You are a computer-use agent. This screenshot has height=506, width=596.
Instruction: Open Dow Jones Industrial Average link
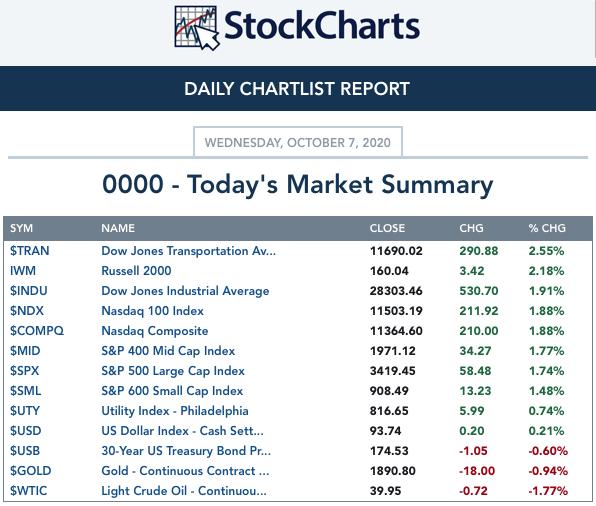(x=185, y=291)
